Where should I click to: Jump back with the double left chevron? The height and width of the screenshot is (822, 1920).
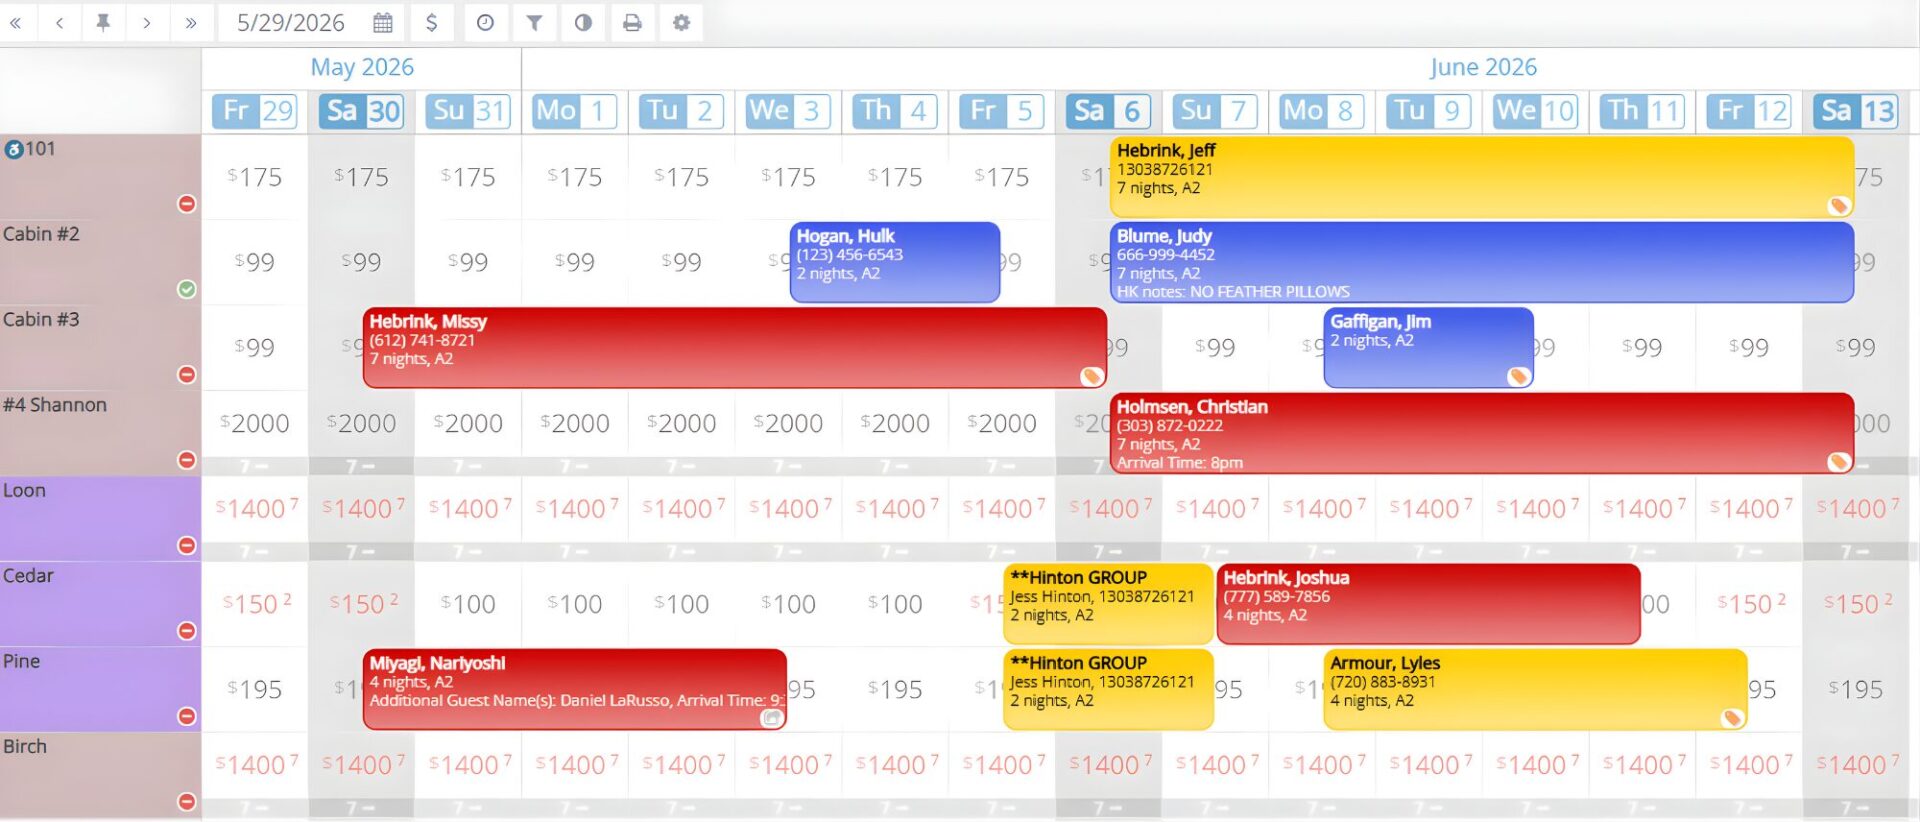point(16,22)
